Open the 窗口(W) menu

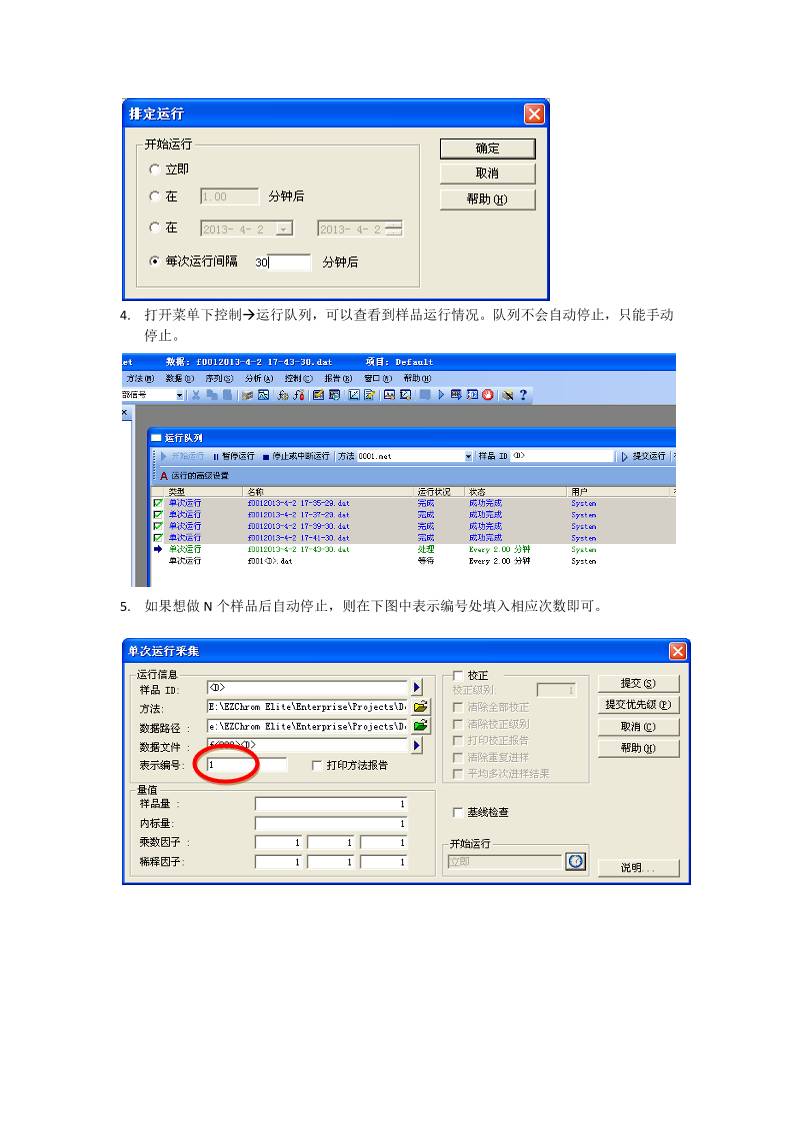377,379
